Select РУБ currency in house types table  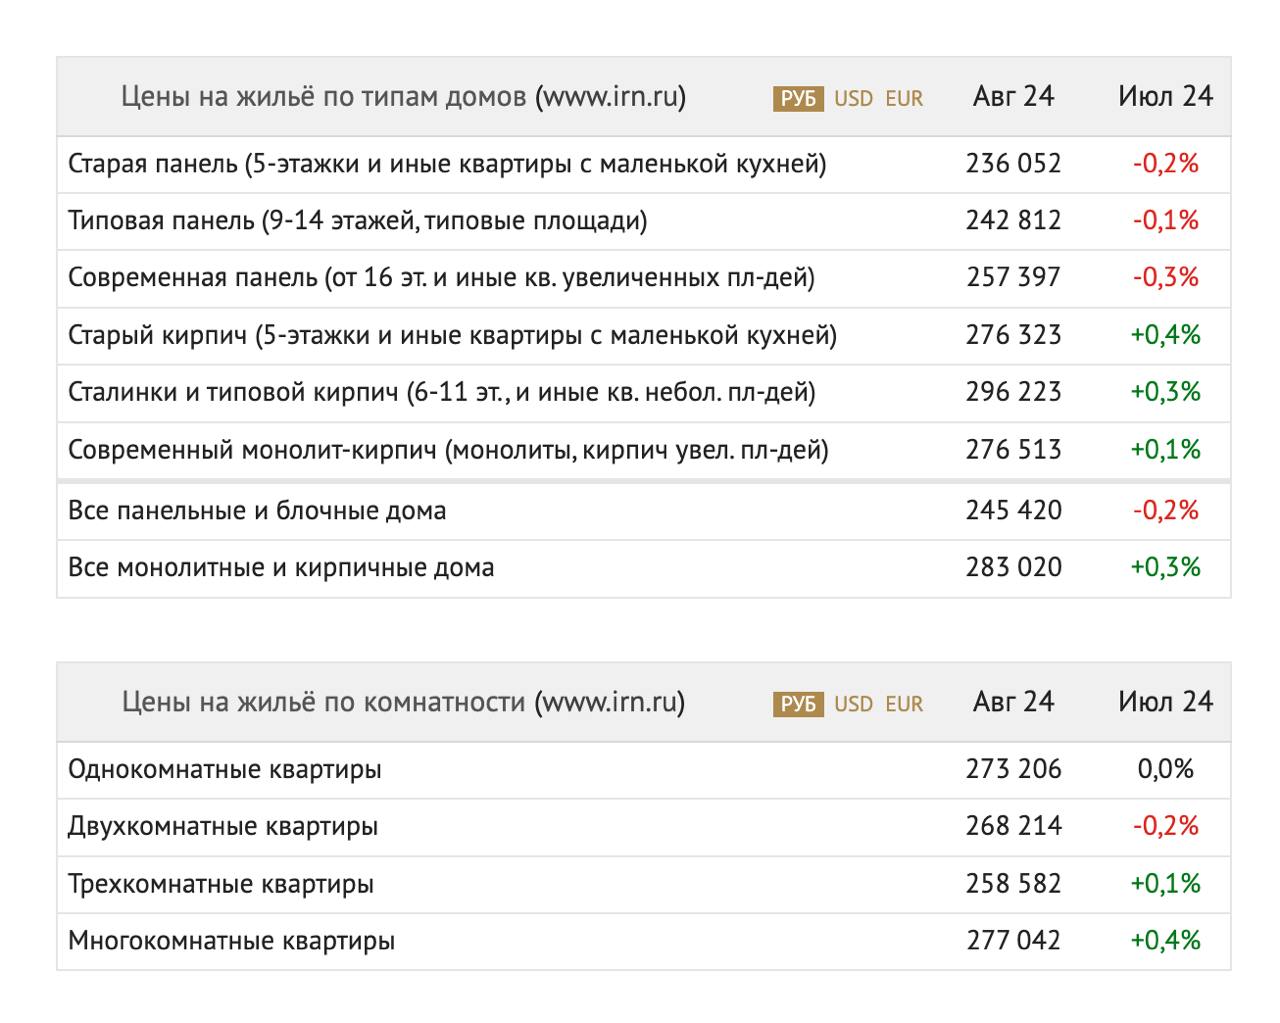pos(797,98)
